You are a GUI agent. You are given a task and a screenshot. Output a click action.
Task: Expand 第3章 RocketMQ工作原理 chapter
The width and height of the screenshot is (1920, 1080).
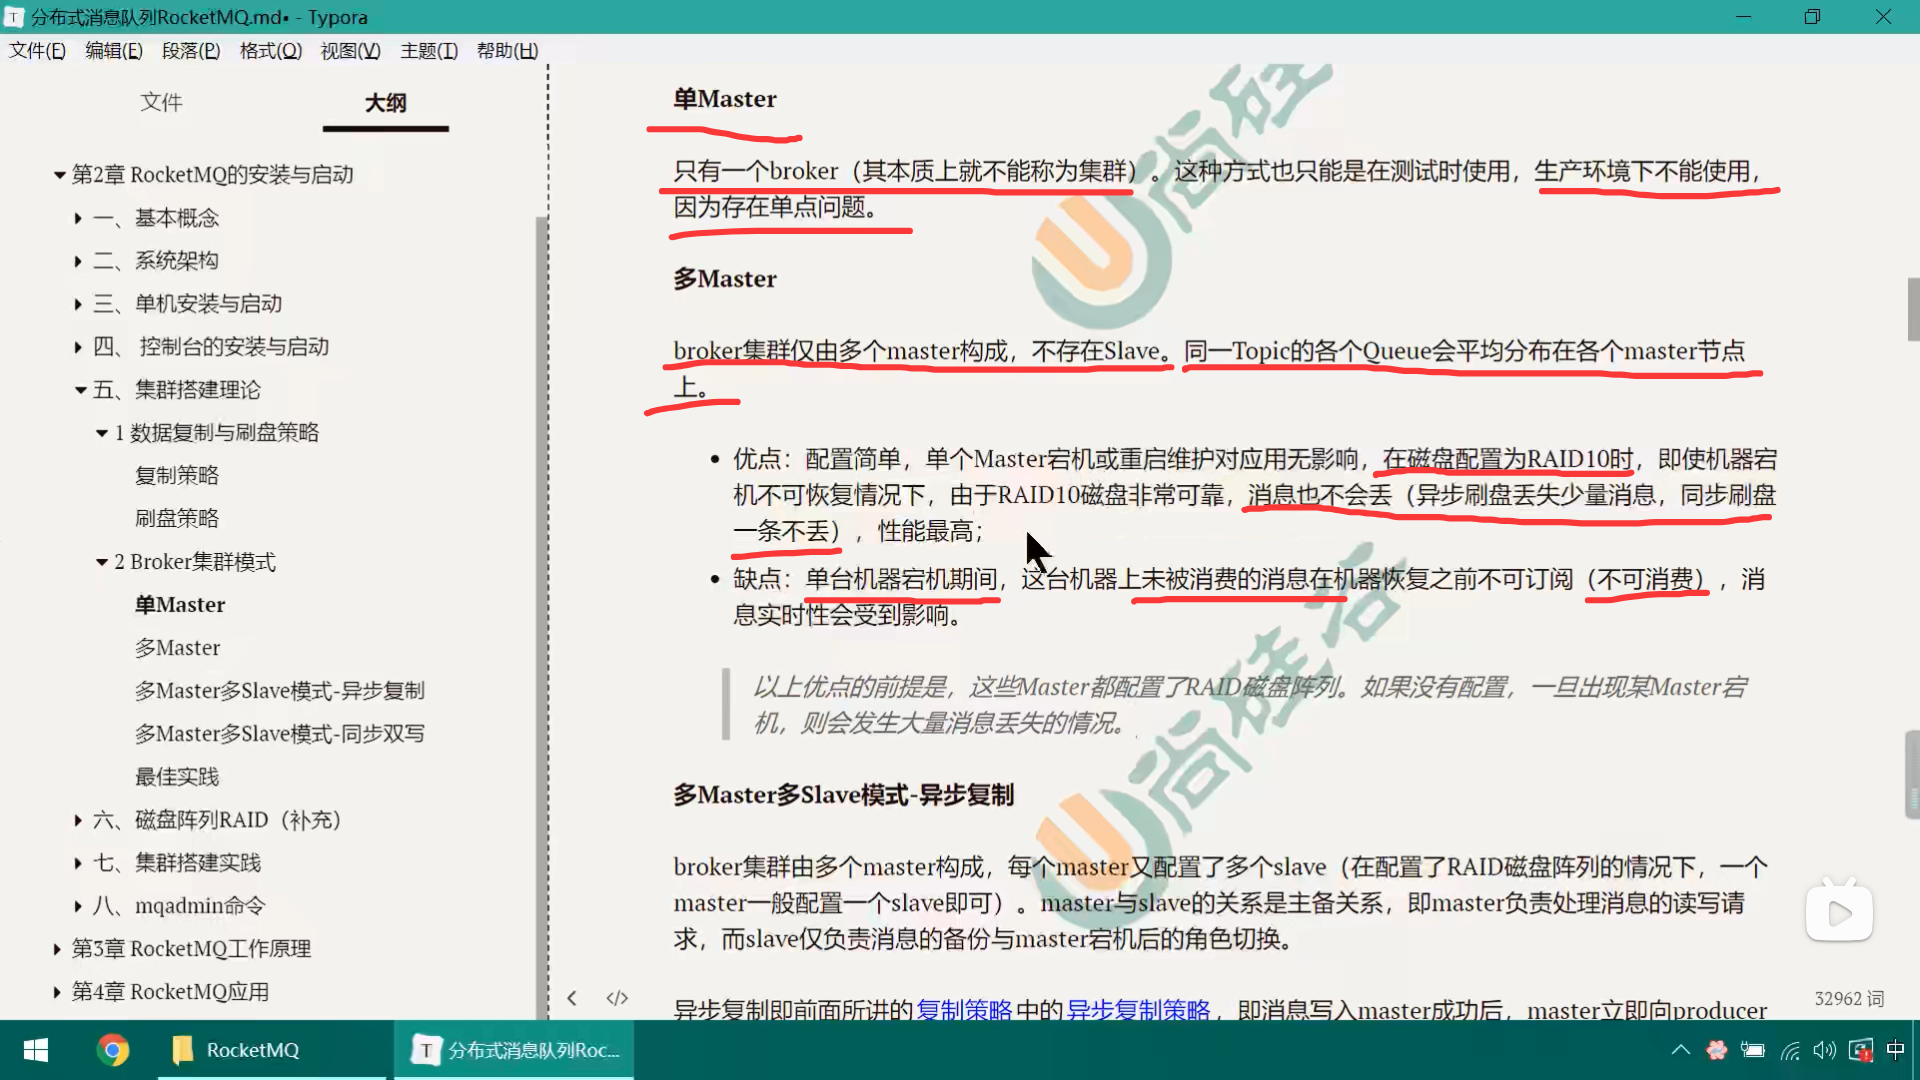[x=57, y=949]
